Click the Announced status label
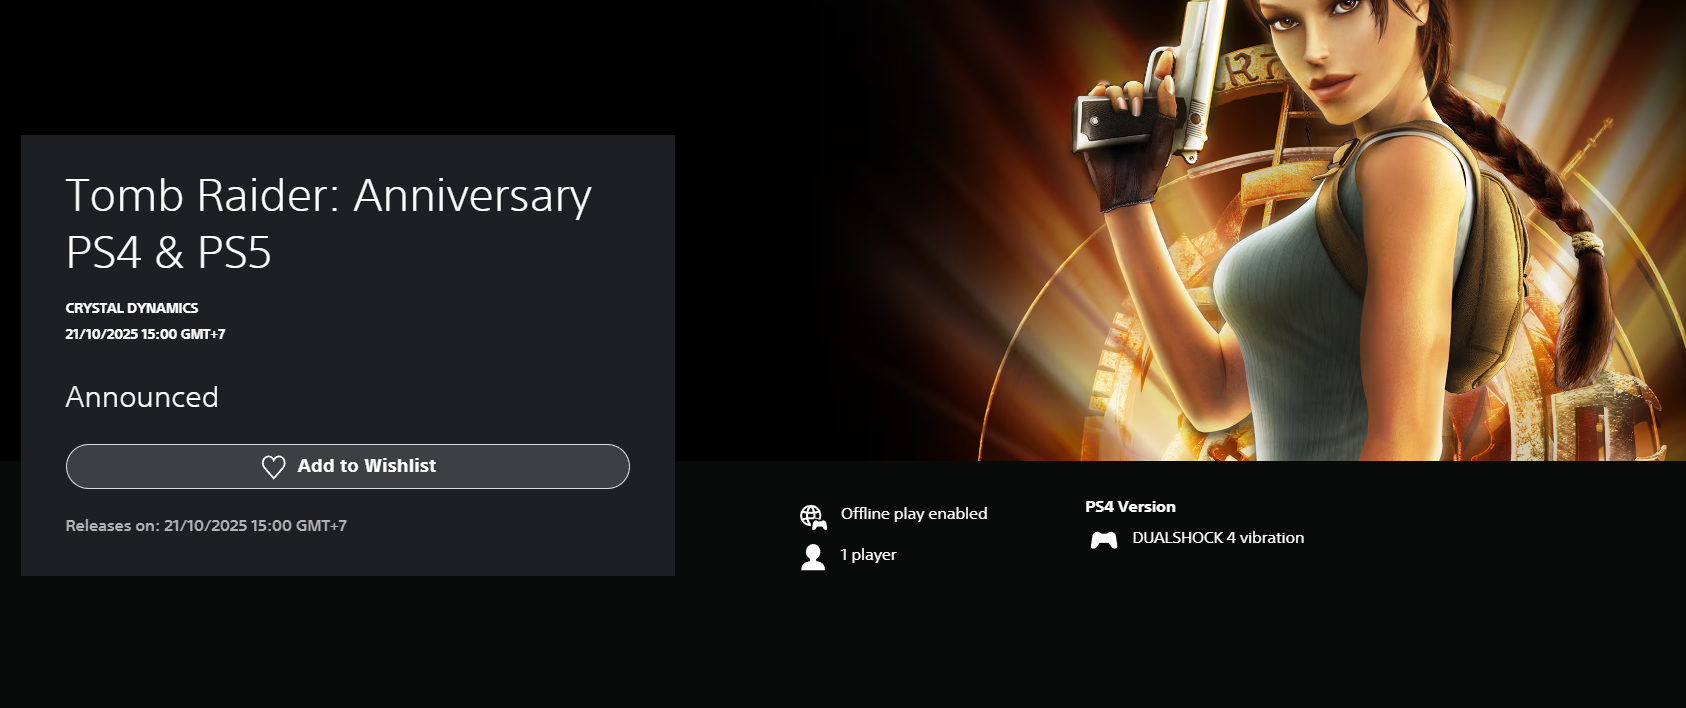 [142, 397]
